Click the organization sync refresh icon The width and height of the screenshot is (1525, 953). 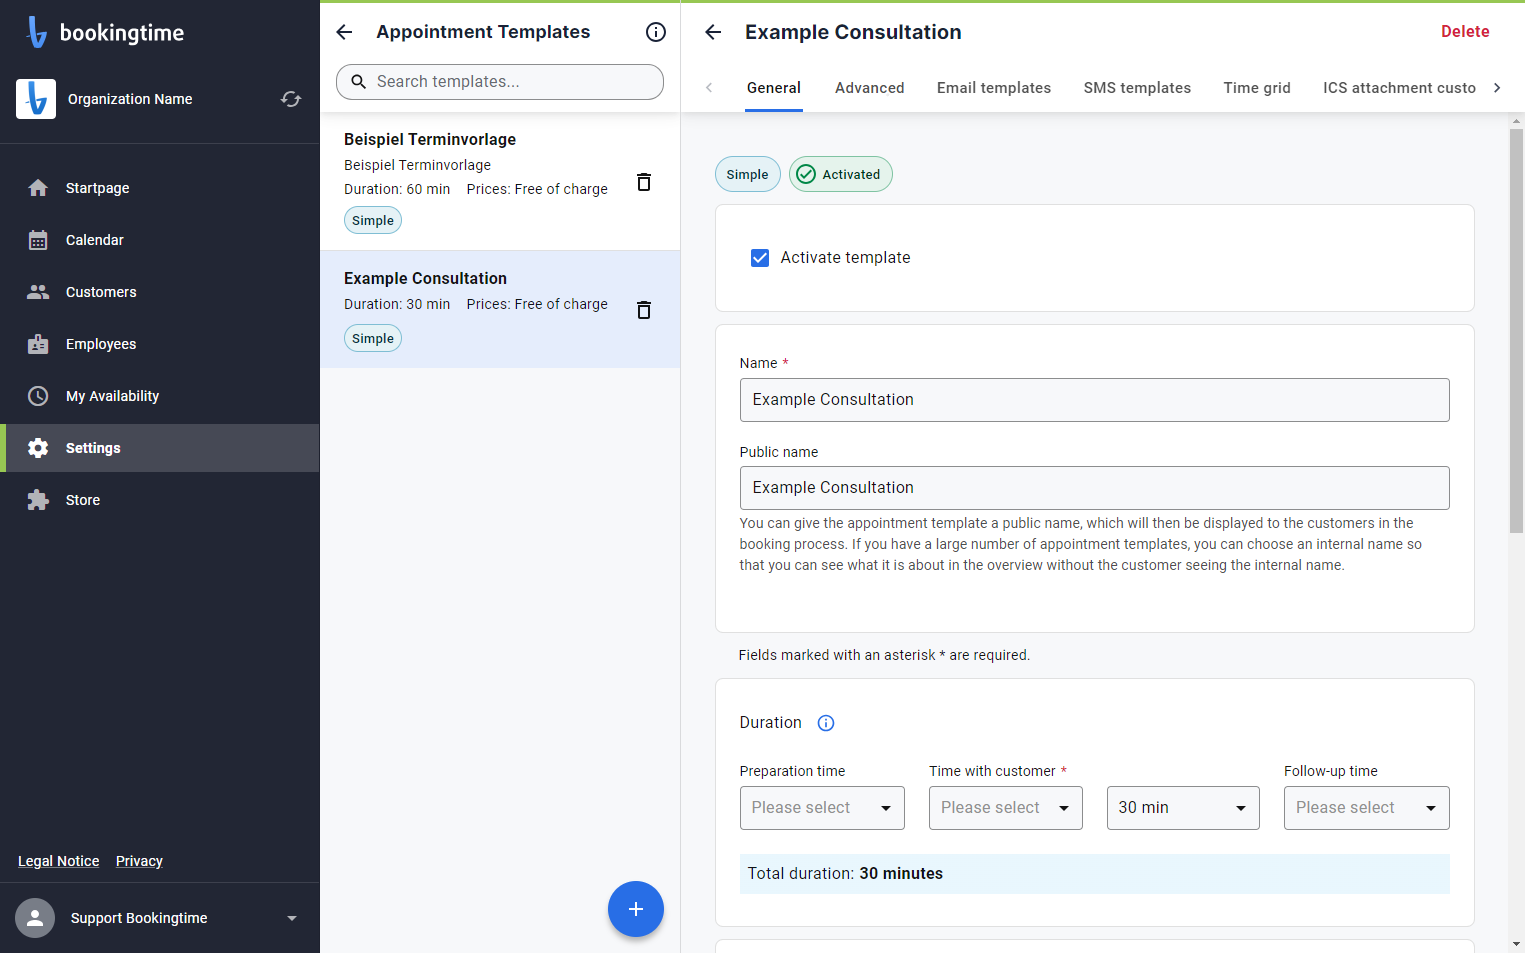tap(291, 99)
